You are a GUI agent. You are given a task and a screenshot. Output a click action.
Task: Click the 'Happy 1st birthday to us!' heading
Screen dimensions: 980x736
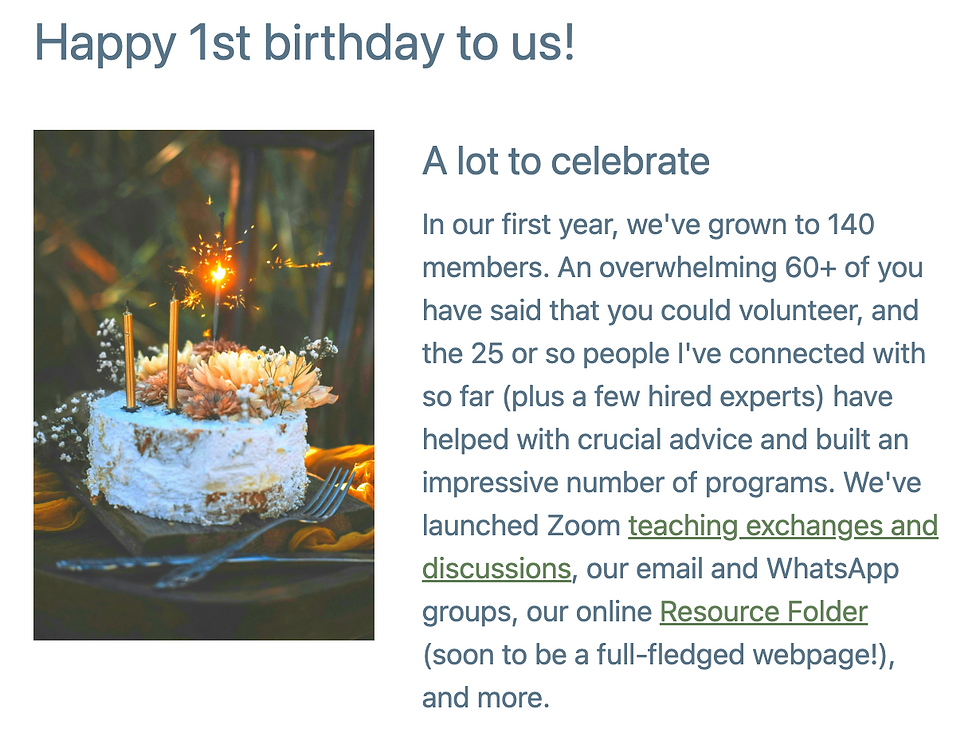304,44
